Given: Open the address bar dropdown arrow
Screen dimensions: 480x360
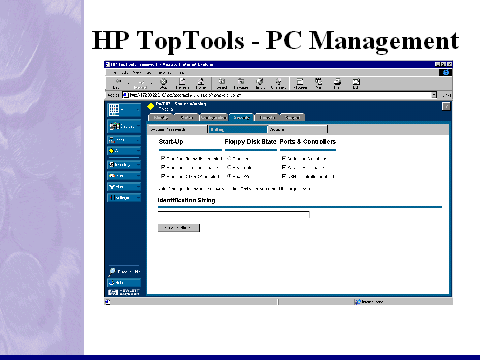Looking at the screenshot, I should [x=434, y=95].
